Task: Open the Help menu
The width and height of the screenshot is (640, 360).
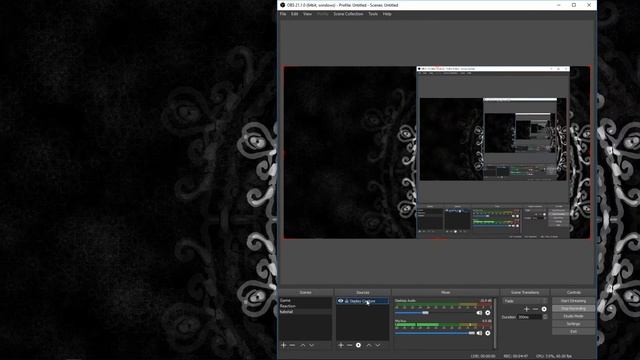Action: pyautogui.click(x=387, y=14)
